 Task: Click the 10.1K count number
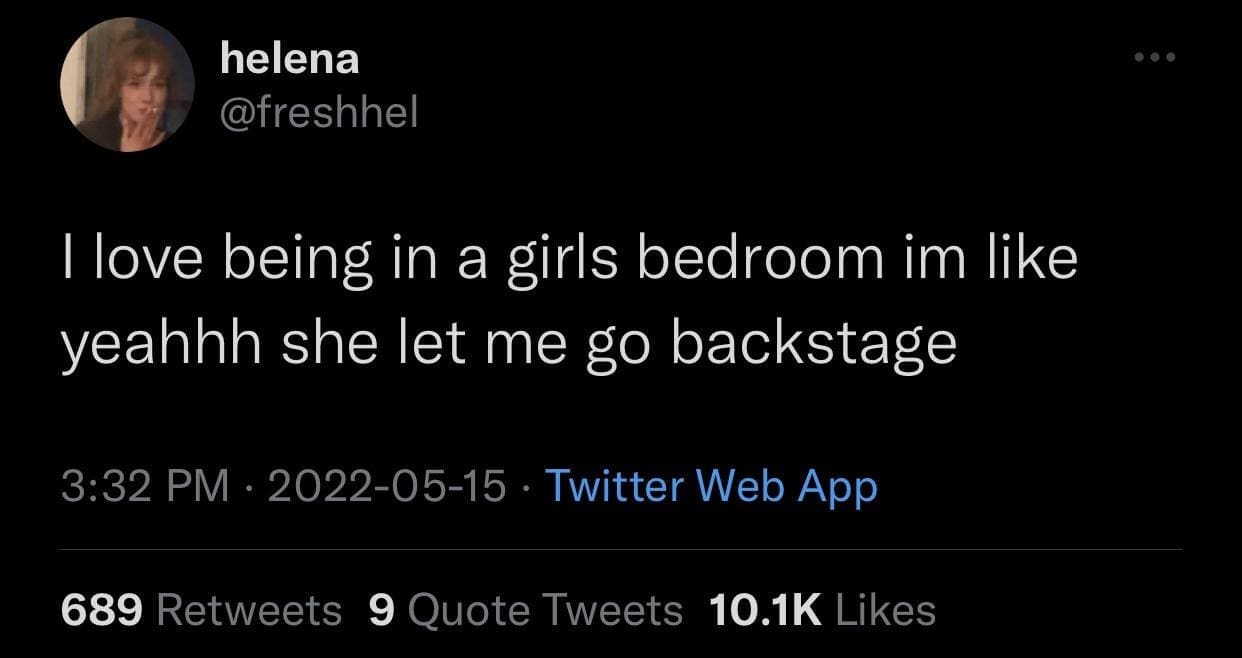click(x=764, y=609)
